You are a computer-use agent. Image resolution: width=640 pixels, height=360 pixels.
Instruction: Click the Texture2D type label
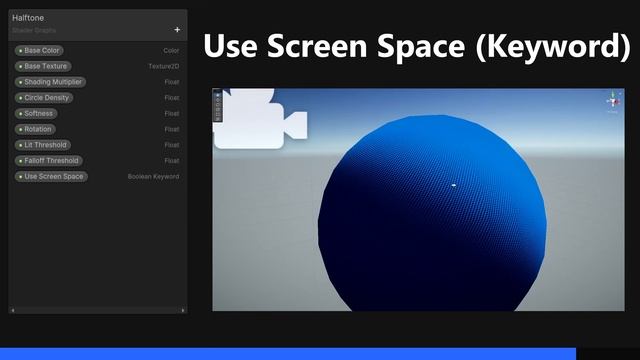pos(164,66)
